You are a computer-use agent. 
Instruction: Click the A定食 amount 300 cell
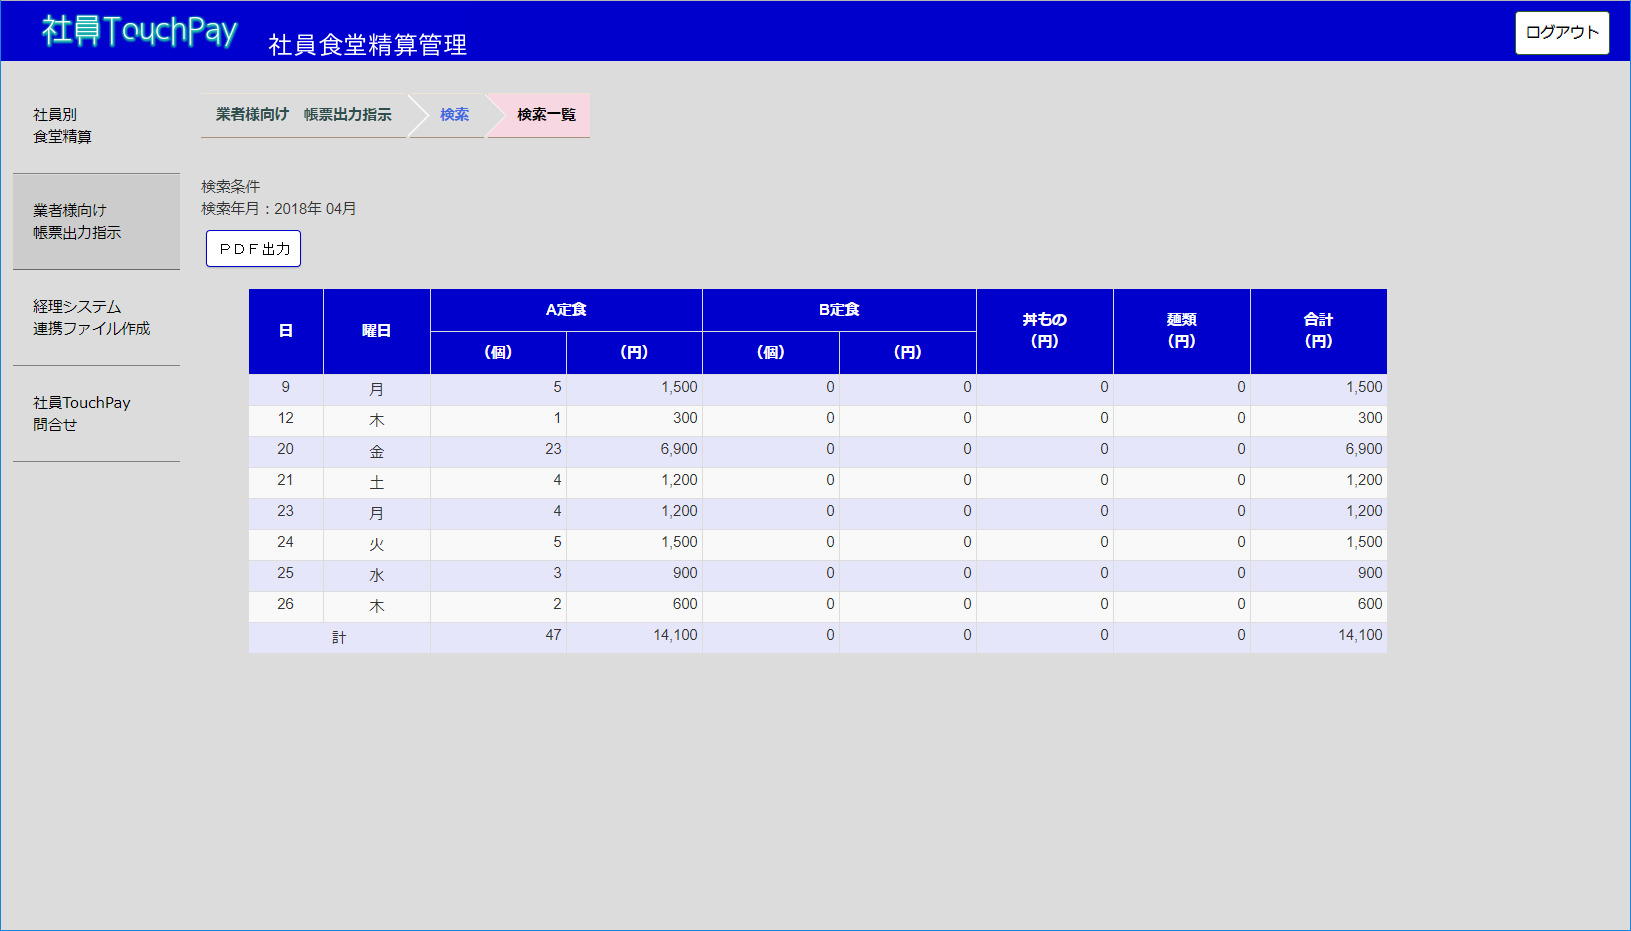pos(634,420)
